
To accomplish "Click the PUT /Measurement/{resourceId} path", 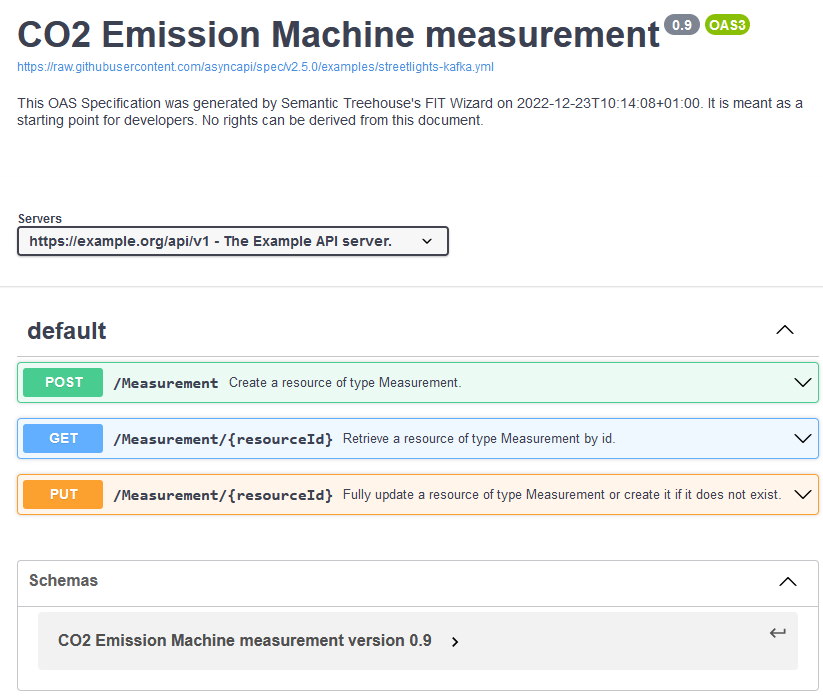I will pyautogui.click(x=223, y=495).
